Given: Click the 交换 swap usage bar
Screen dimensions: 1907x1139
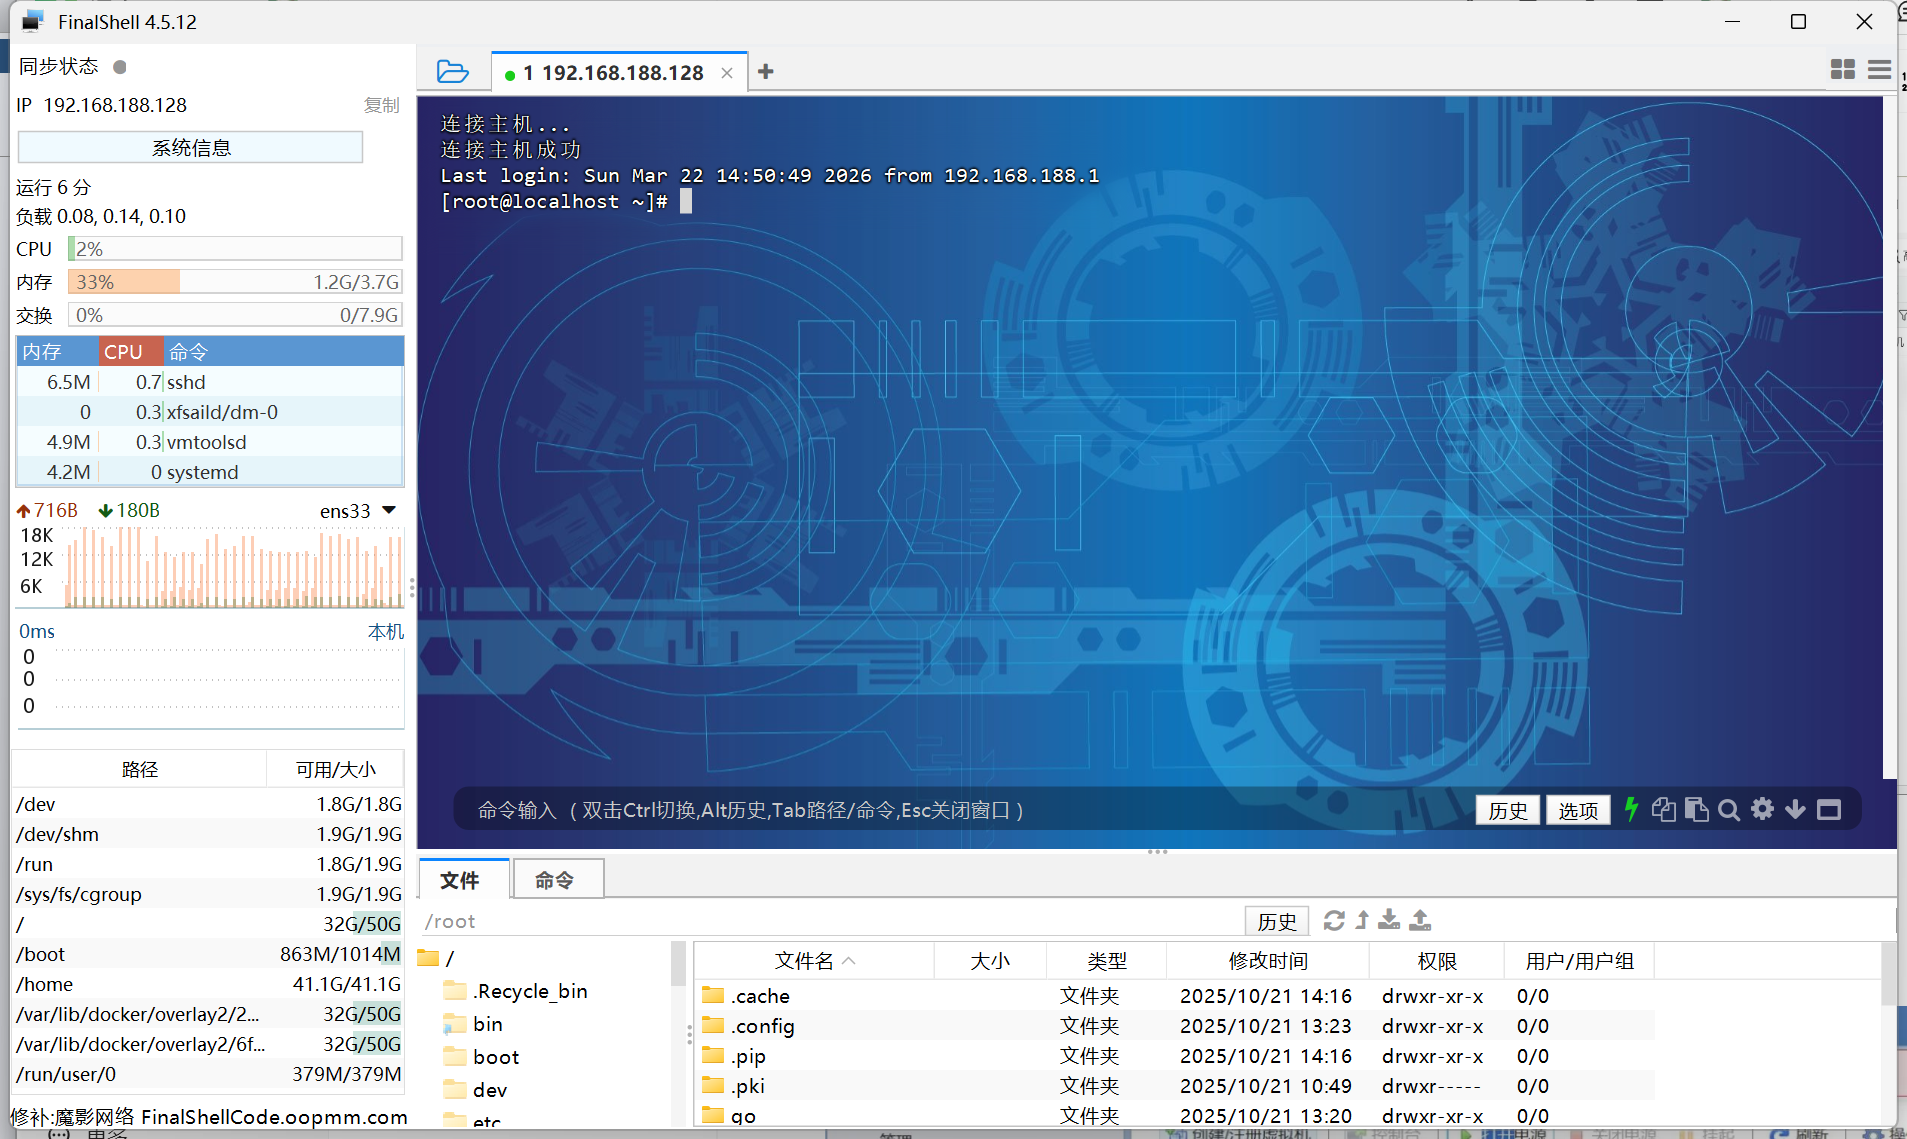Looking at the screenshot, I should (x=235, y=315).
